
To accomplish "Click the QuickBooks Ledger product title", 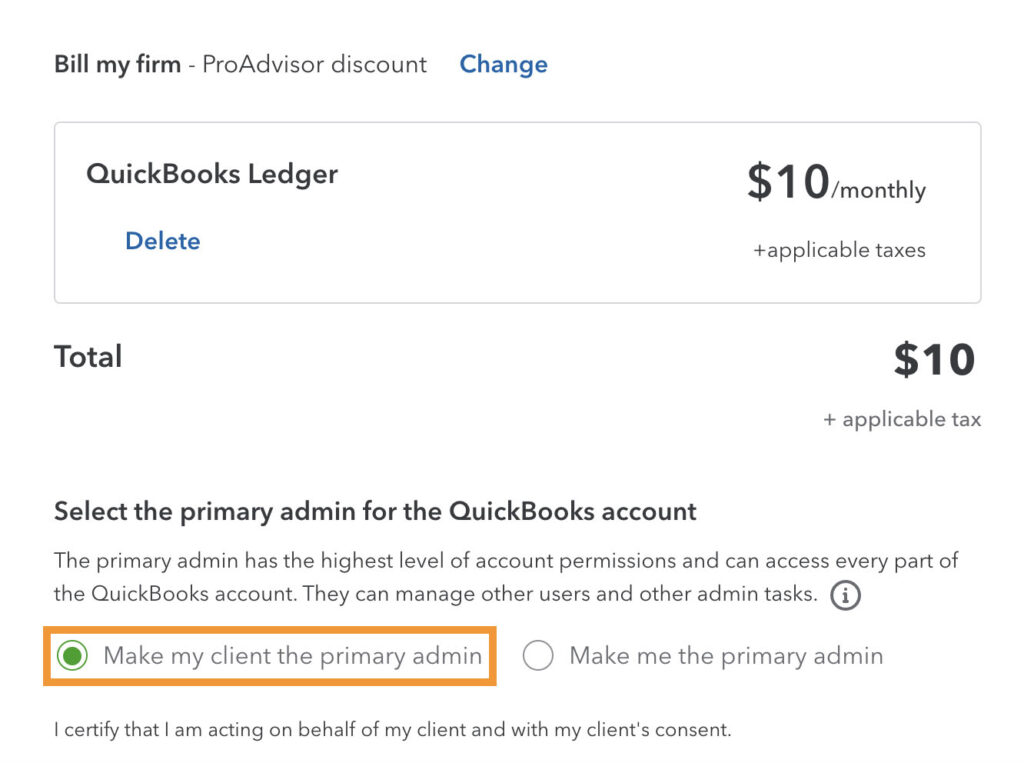I will (212, 174).
